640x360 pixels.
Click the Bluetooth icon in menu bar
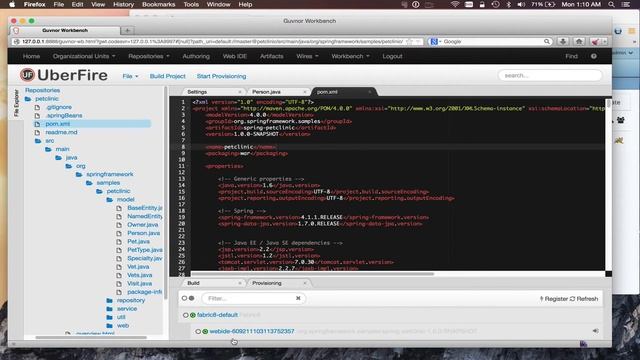tap(509, 4)
